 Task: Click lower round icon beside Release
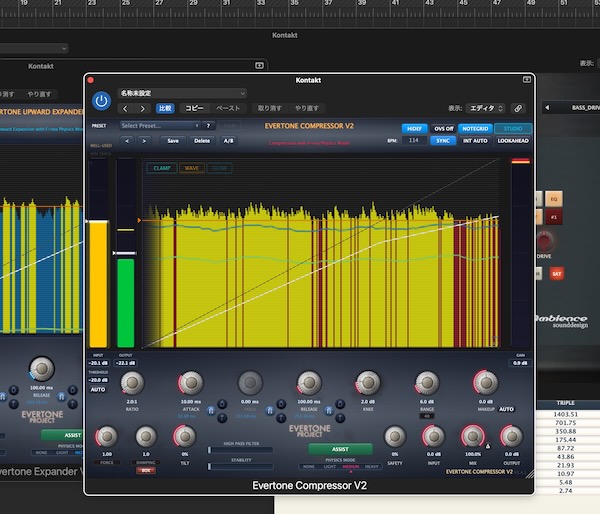coord(340,418)
